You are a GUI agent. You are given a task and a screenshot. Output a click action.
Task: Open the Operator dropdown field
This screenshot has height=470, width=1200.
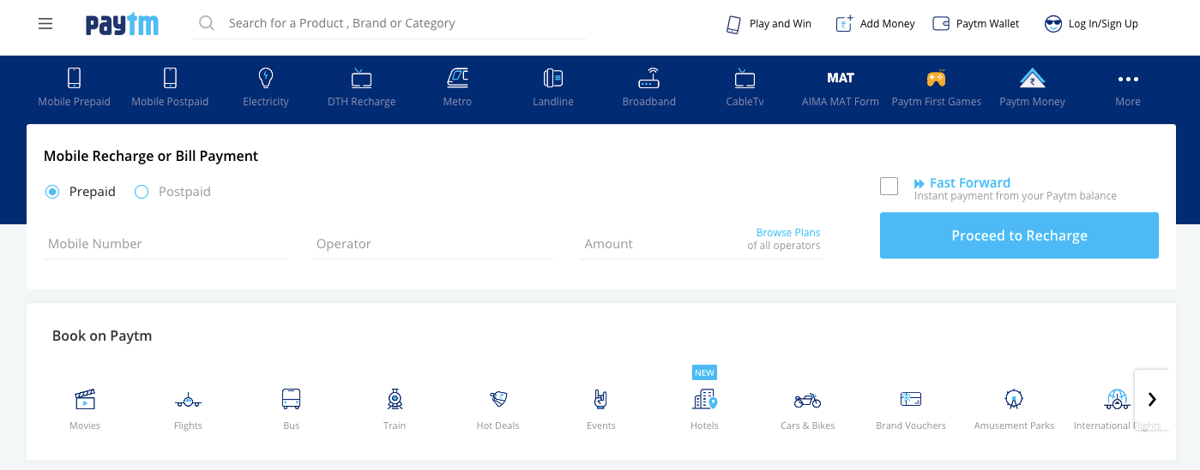(432, 244)
